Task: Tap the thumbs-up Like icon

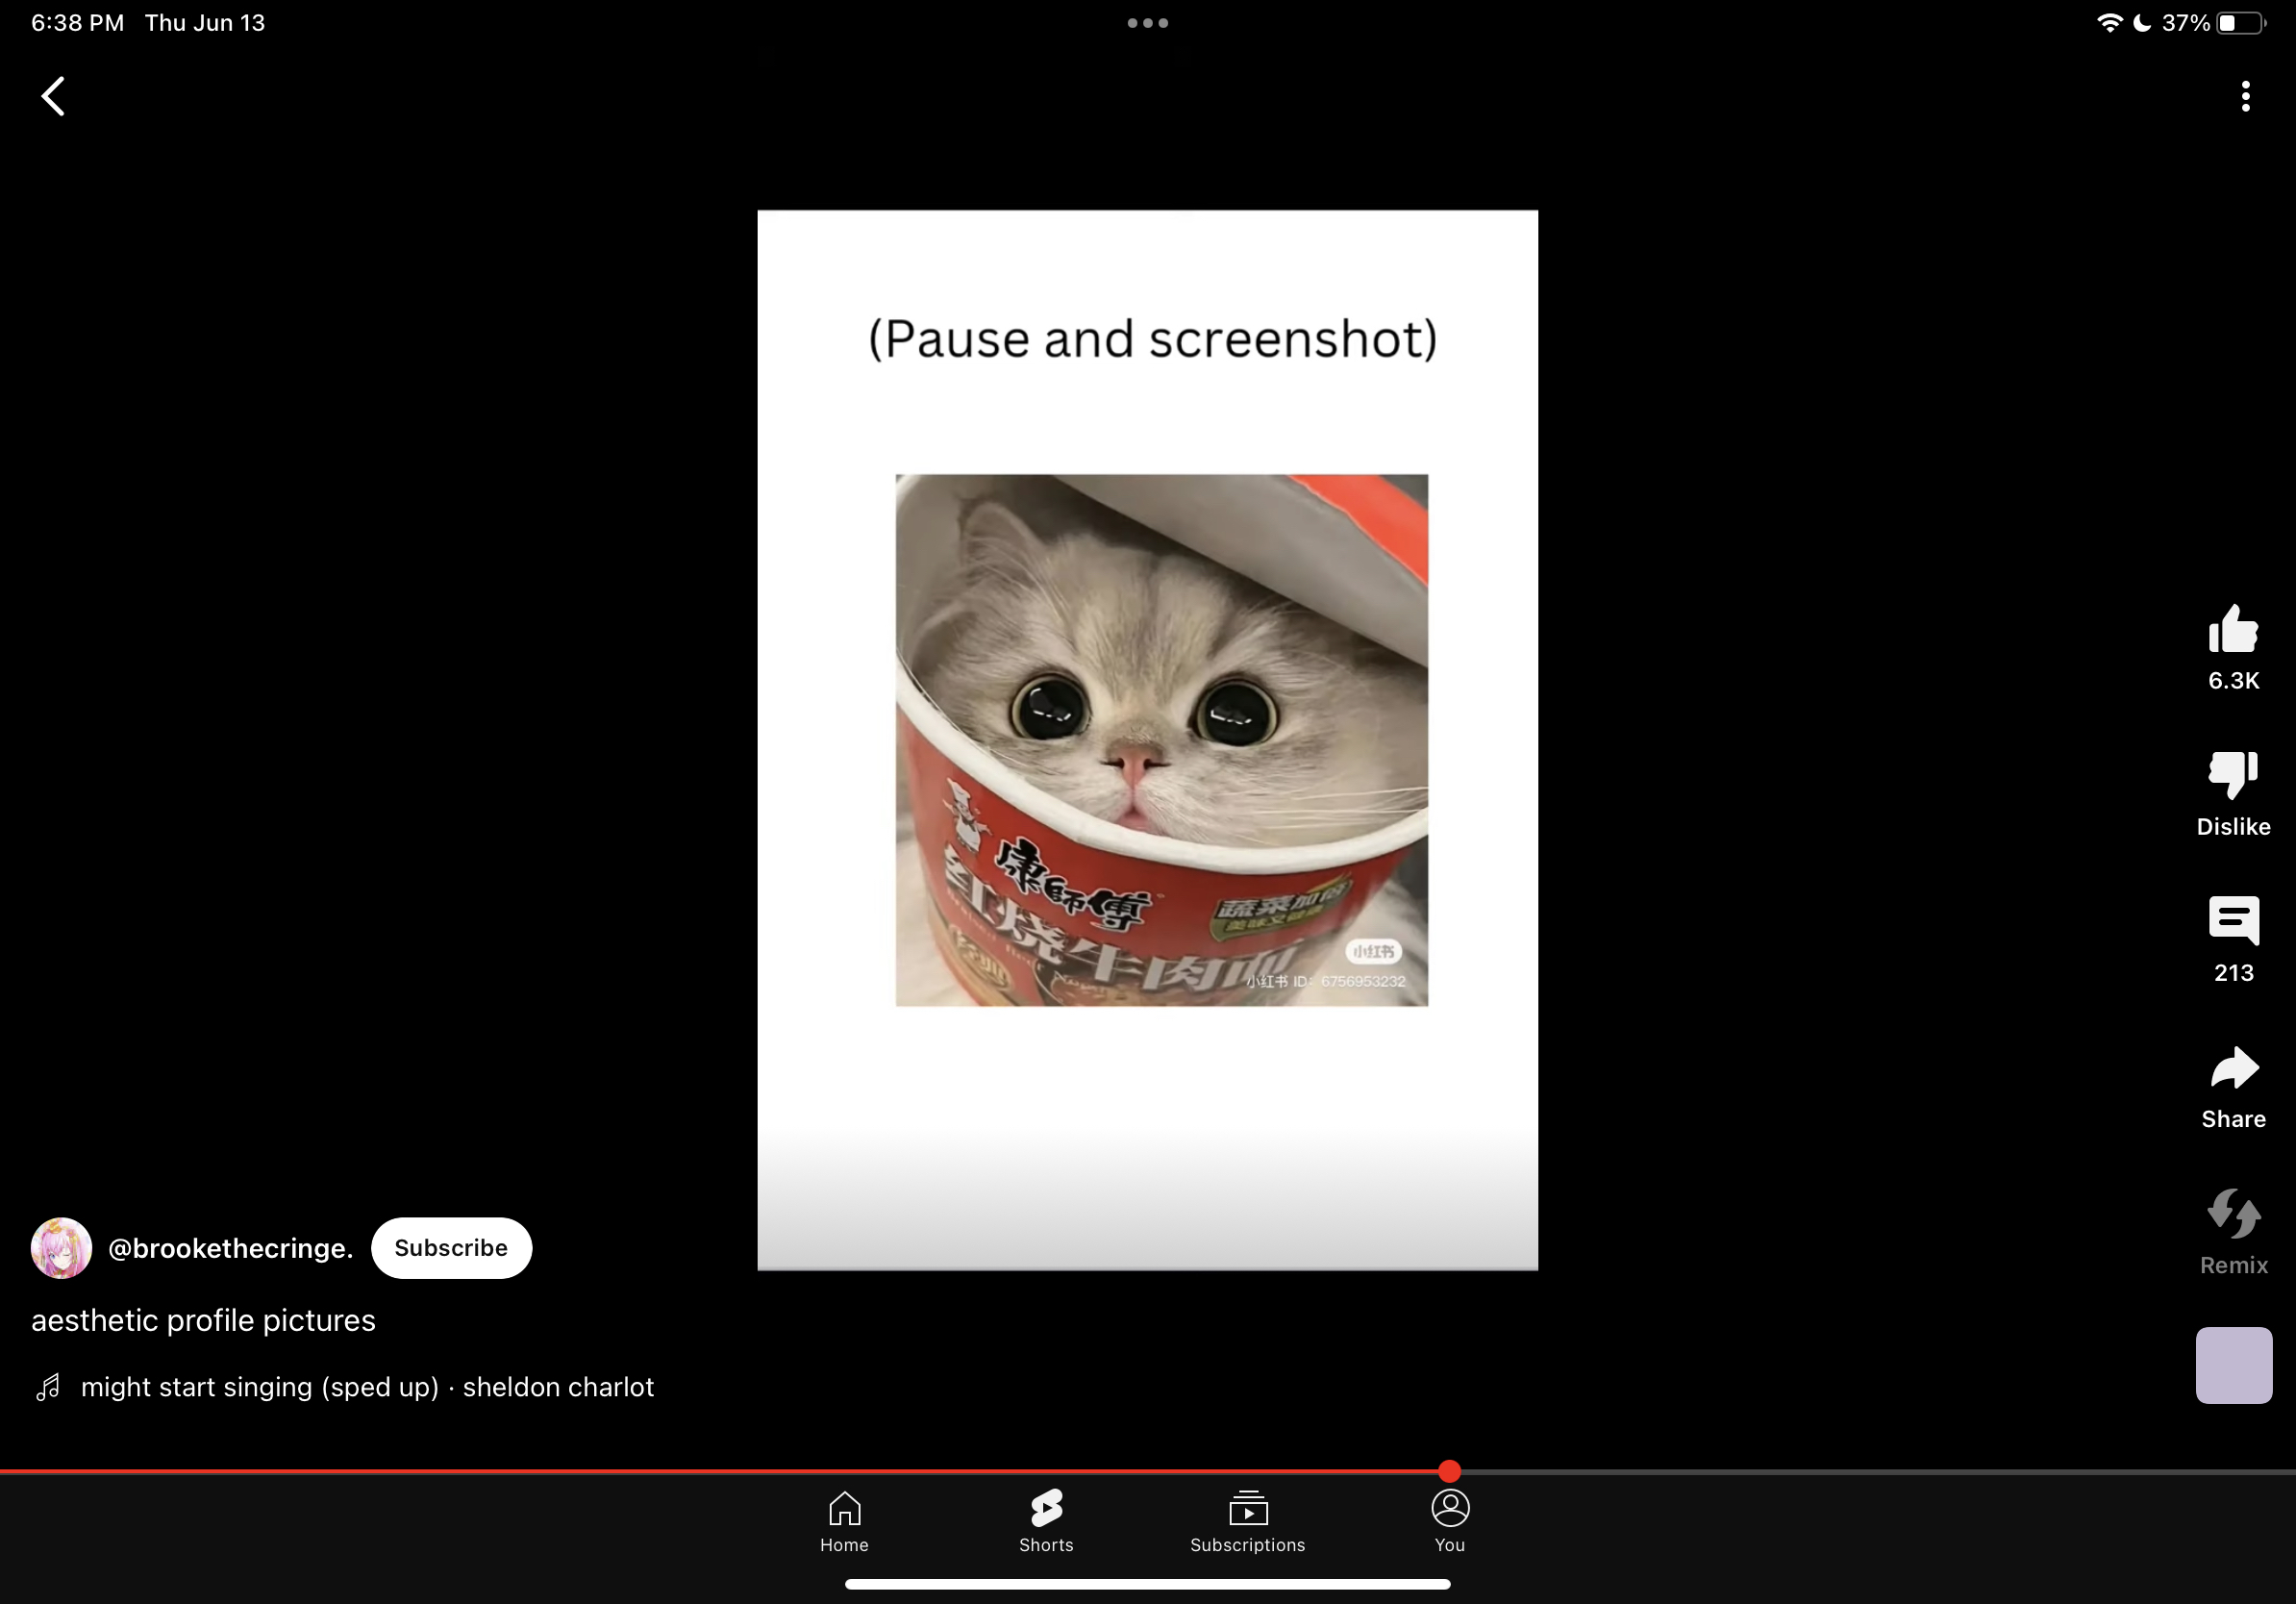Action: 2232,630
